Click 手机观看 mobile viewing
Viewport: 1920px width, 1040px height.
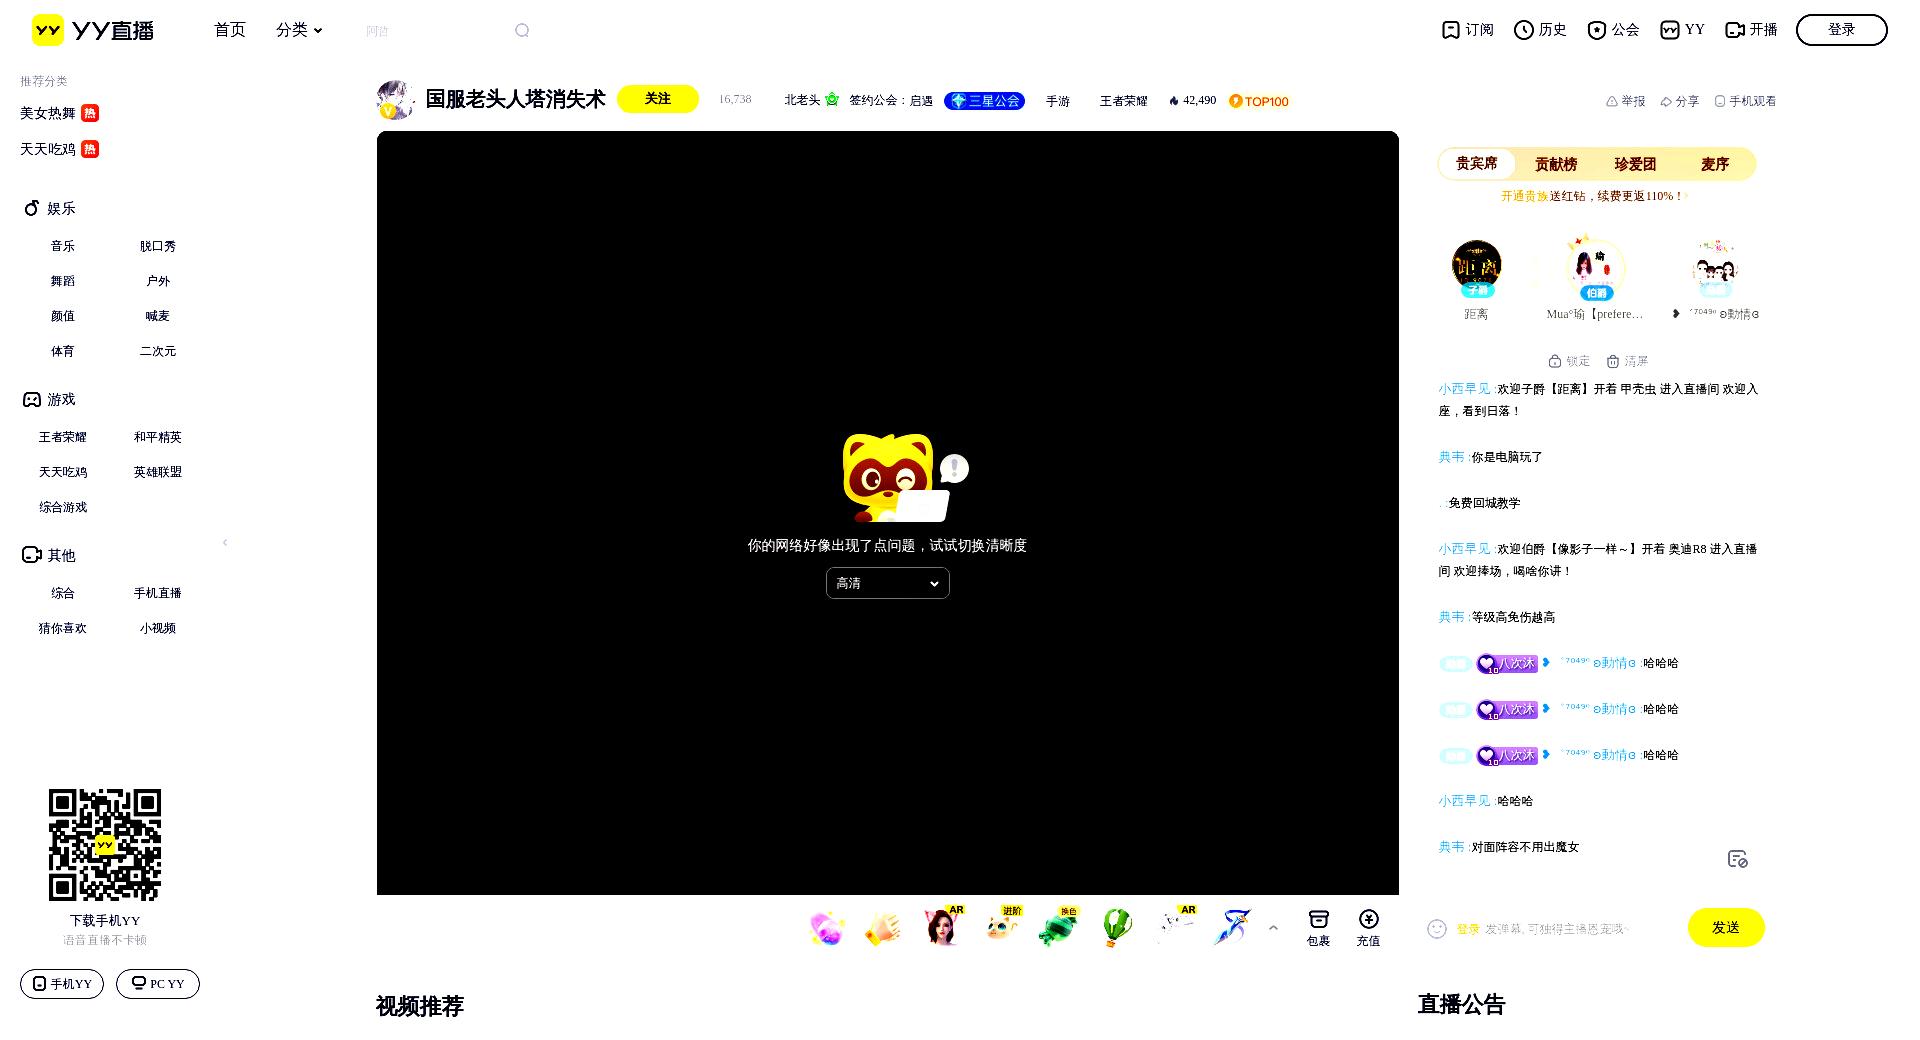pyautogui.click(x=1745, y=101)
